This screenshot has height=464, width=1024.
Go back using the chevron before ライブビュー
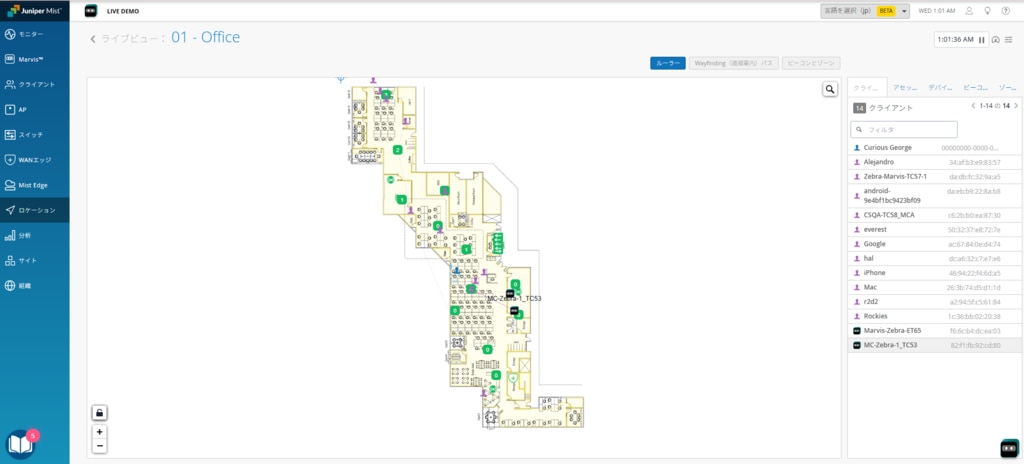[93, 39]
